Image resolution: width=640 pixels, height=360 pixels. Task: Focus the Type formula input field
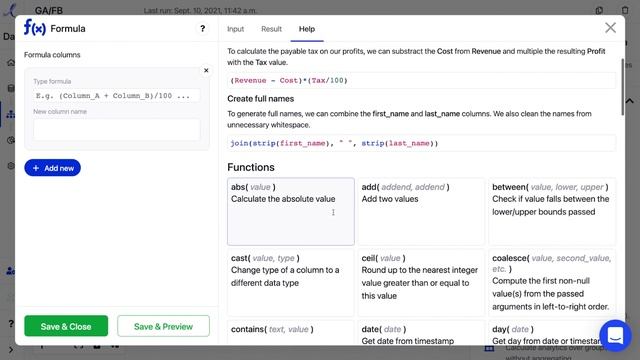[x=117, y=96]
